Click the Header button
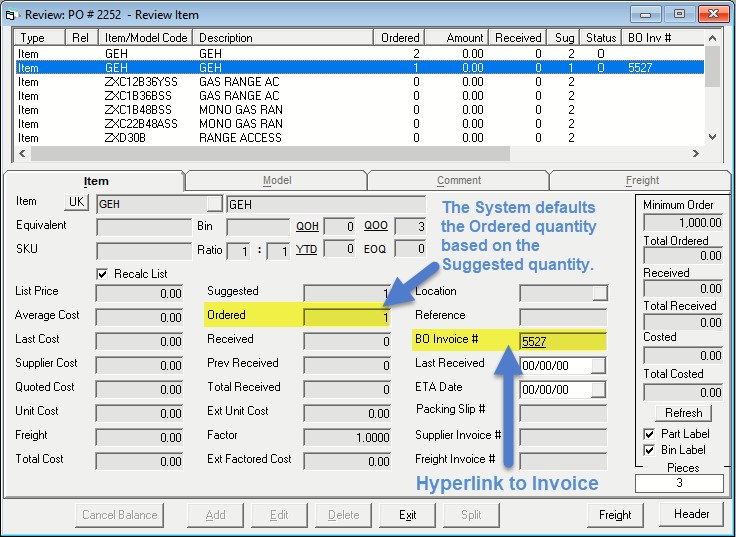 pyautogui.click(x=691, y=514)
